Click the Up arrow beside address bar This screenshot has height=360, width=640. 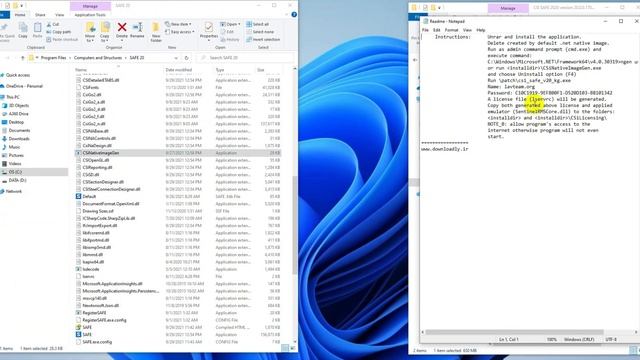(22, 58)
